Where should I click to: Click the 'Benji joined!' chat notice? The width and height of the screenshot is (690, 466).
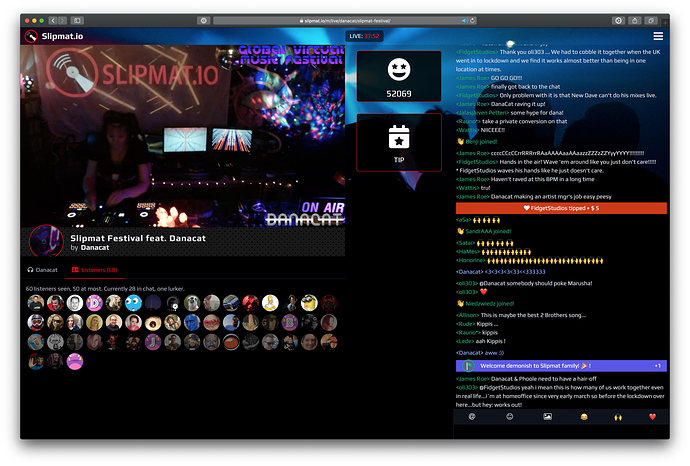tap(477, 142)
